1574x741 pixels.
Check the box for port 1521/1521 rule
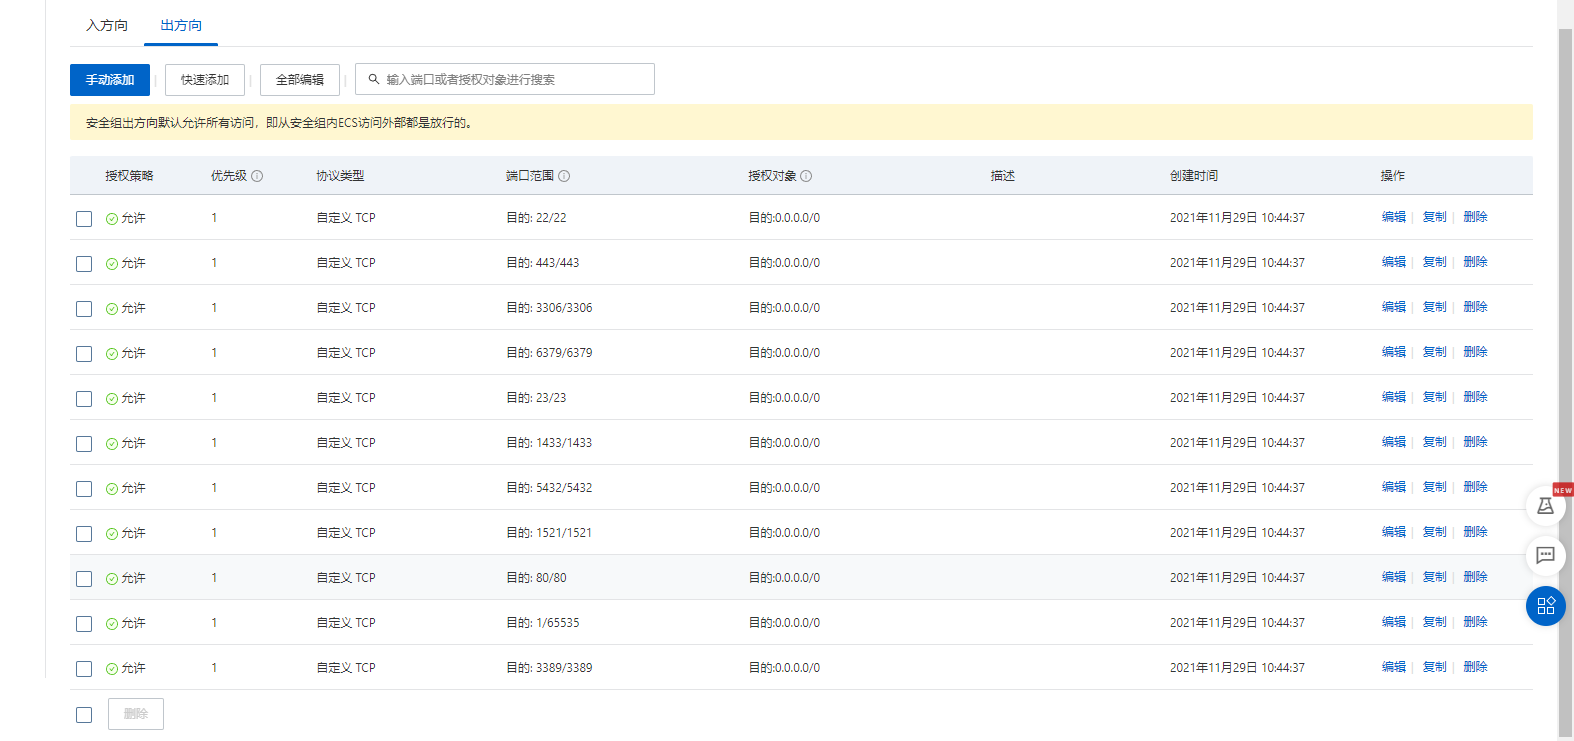pyautogui.click(x=84, y=534)
